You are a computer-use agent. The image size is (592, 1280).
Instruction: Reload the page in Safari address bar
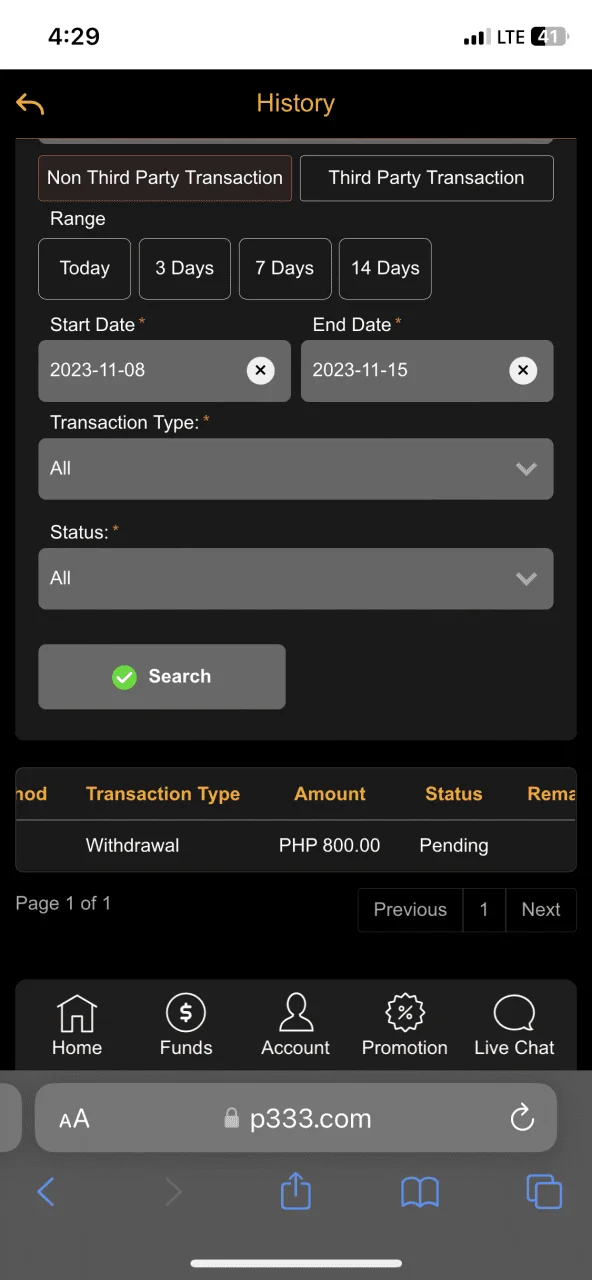pyautogui.click(x=522, y=1118)
